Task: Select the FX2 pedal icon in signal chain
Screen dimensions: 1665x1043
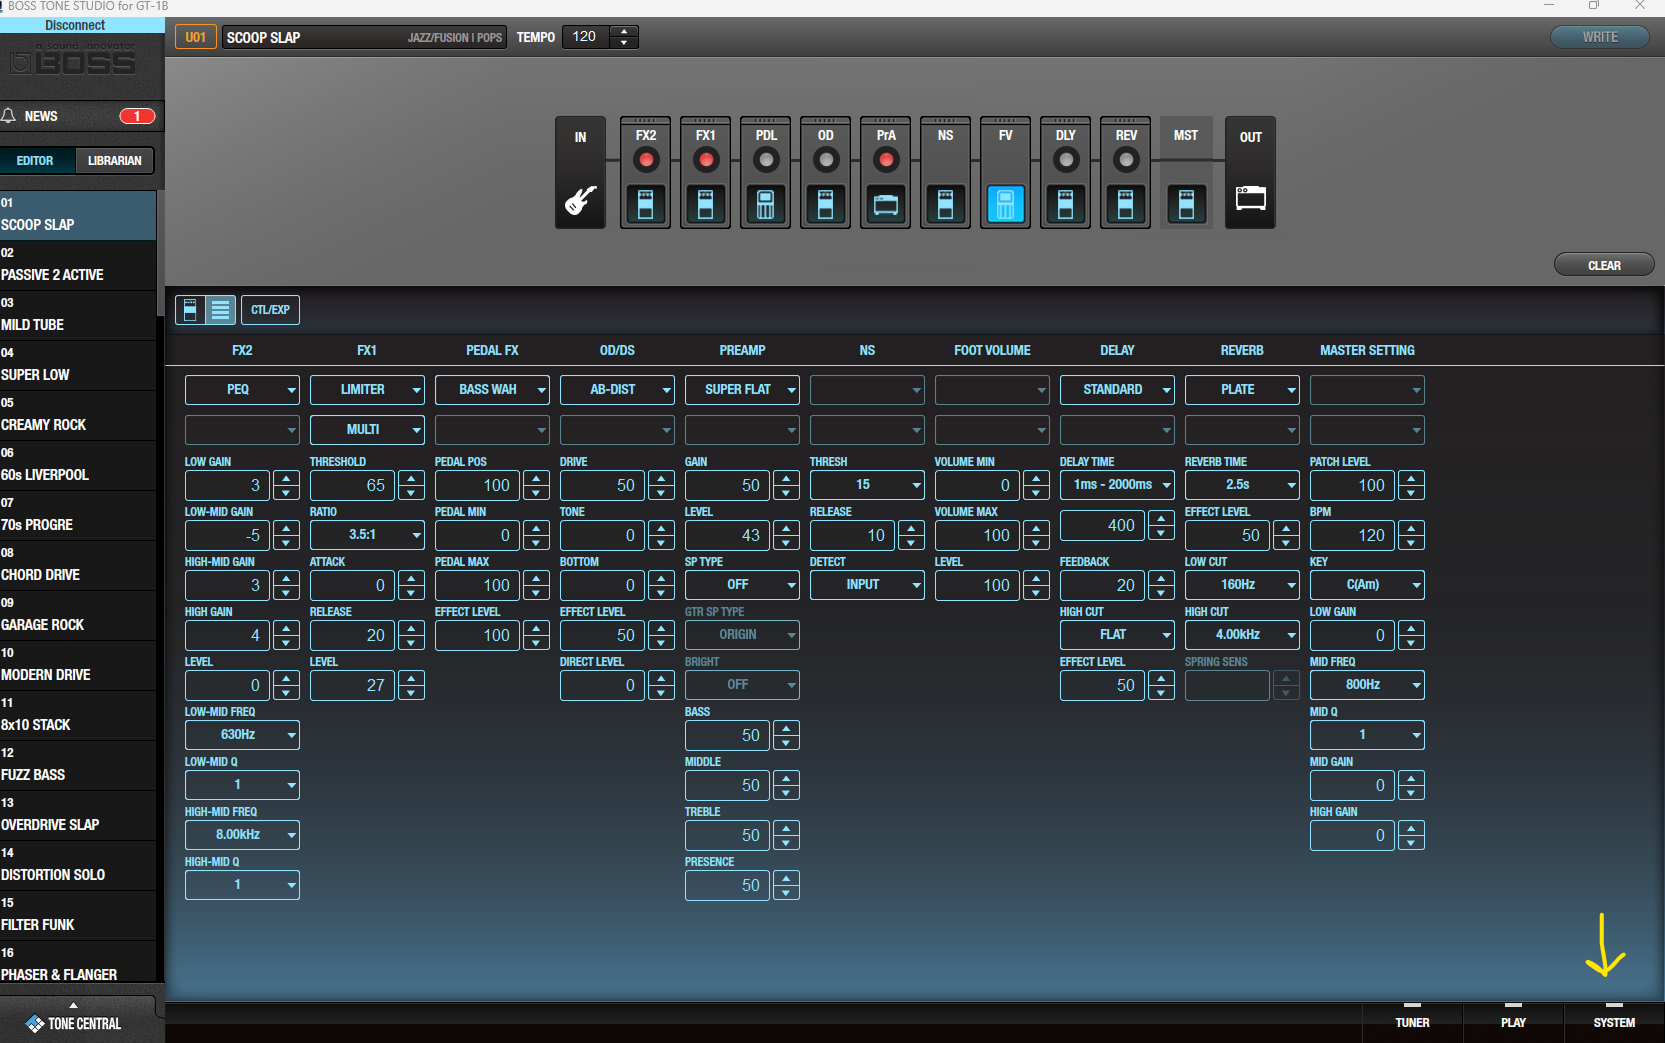Action: 645,204
